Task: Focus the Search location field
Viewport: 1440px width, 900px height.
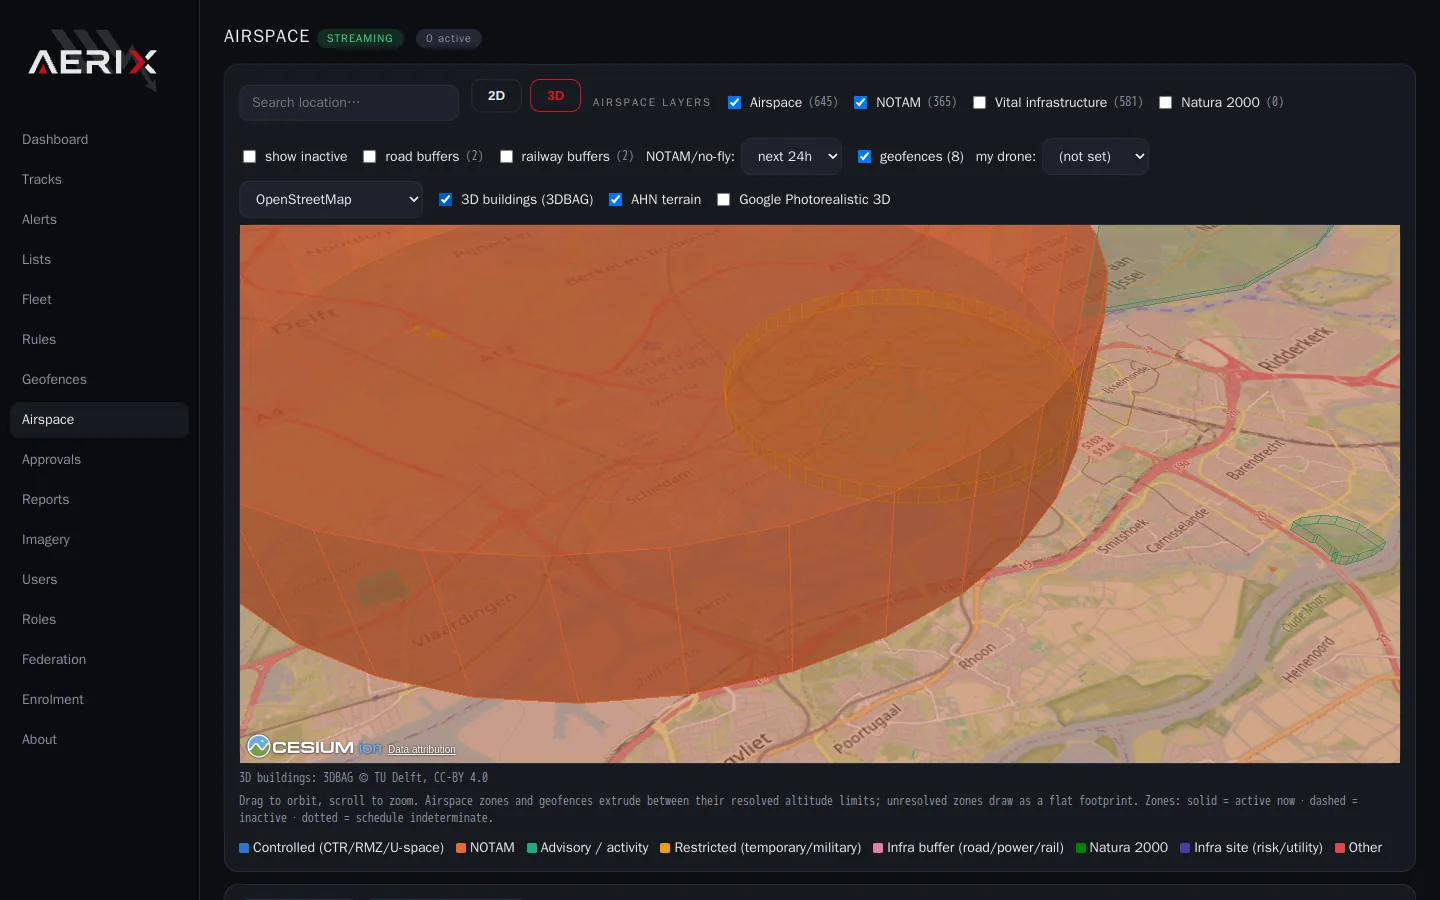Action: coord(349,102)
